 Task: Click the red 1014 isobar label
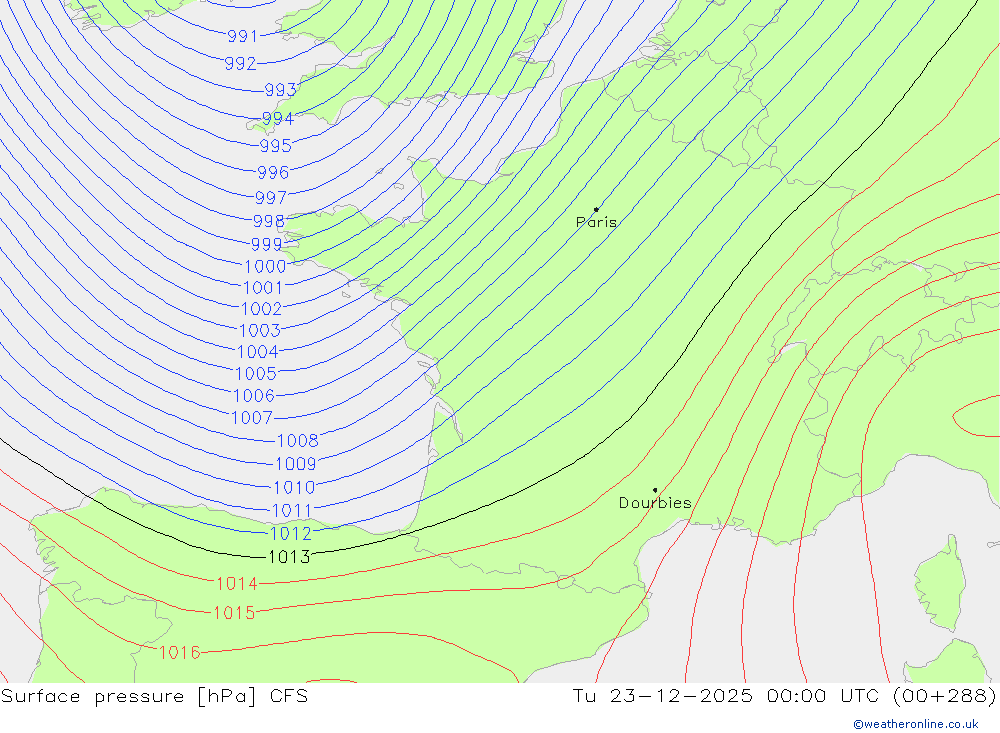pyautogui.click(x=237, y=584)
